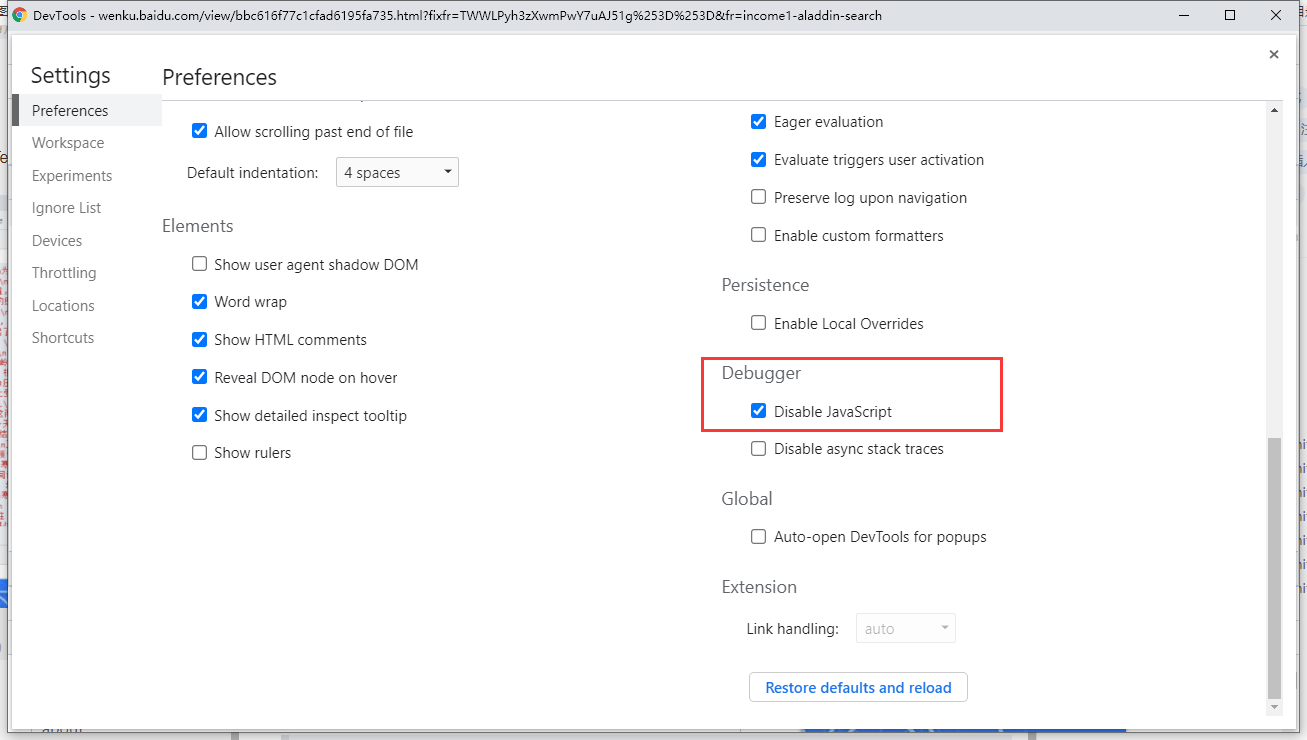Open the Ignore List settings tab

click(x=66, y=208)
